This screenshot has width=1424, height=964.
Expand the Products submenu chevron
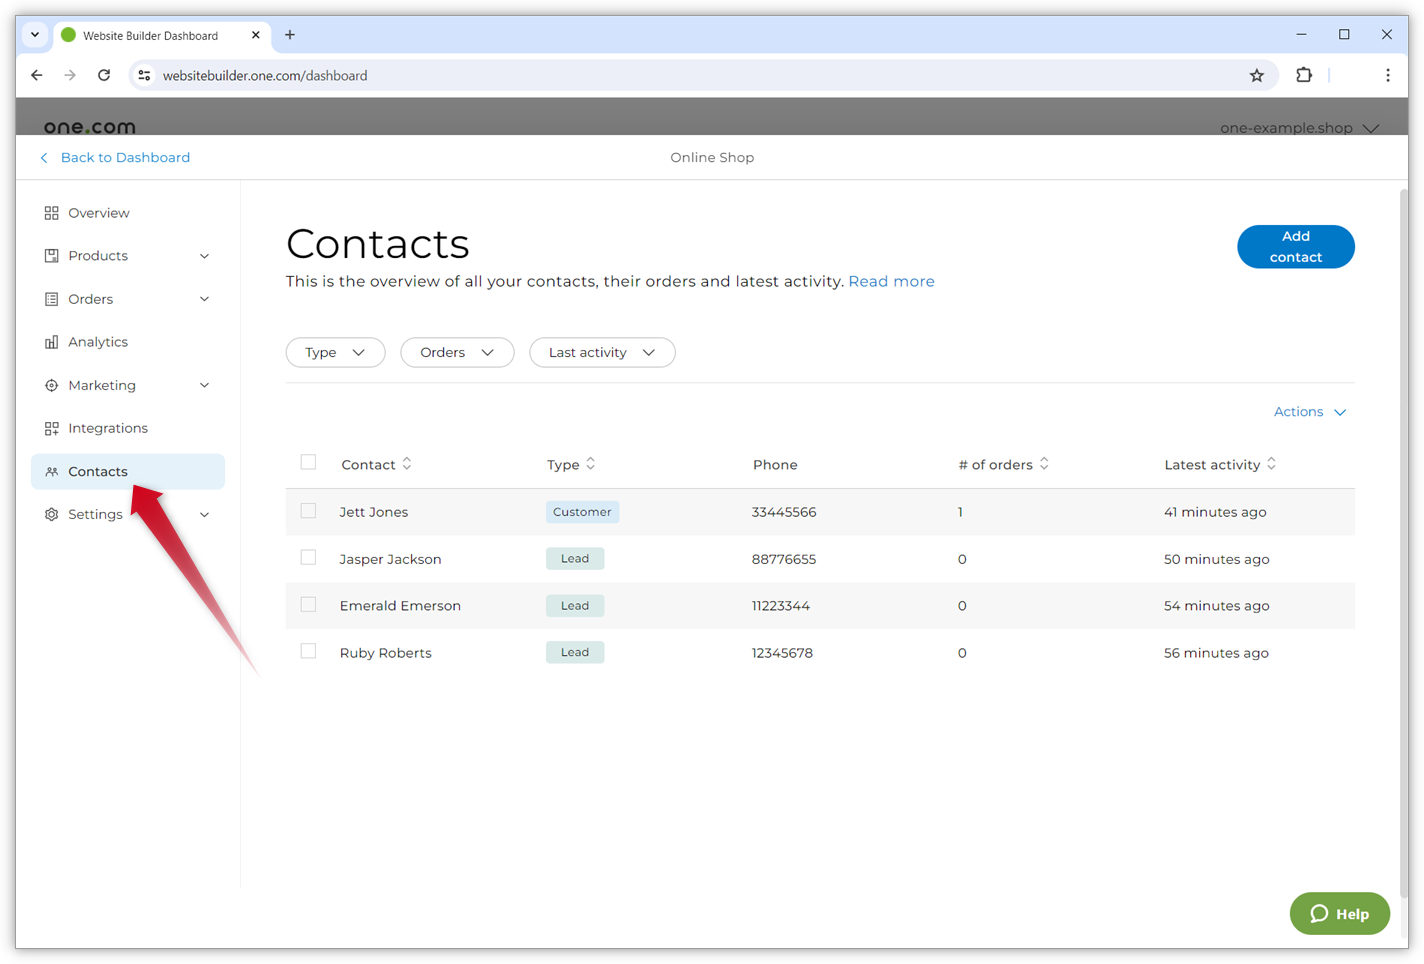(204, 256)
